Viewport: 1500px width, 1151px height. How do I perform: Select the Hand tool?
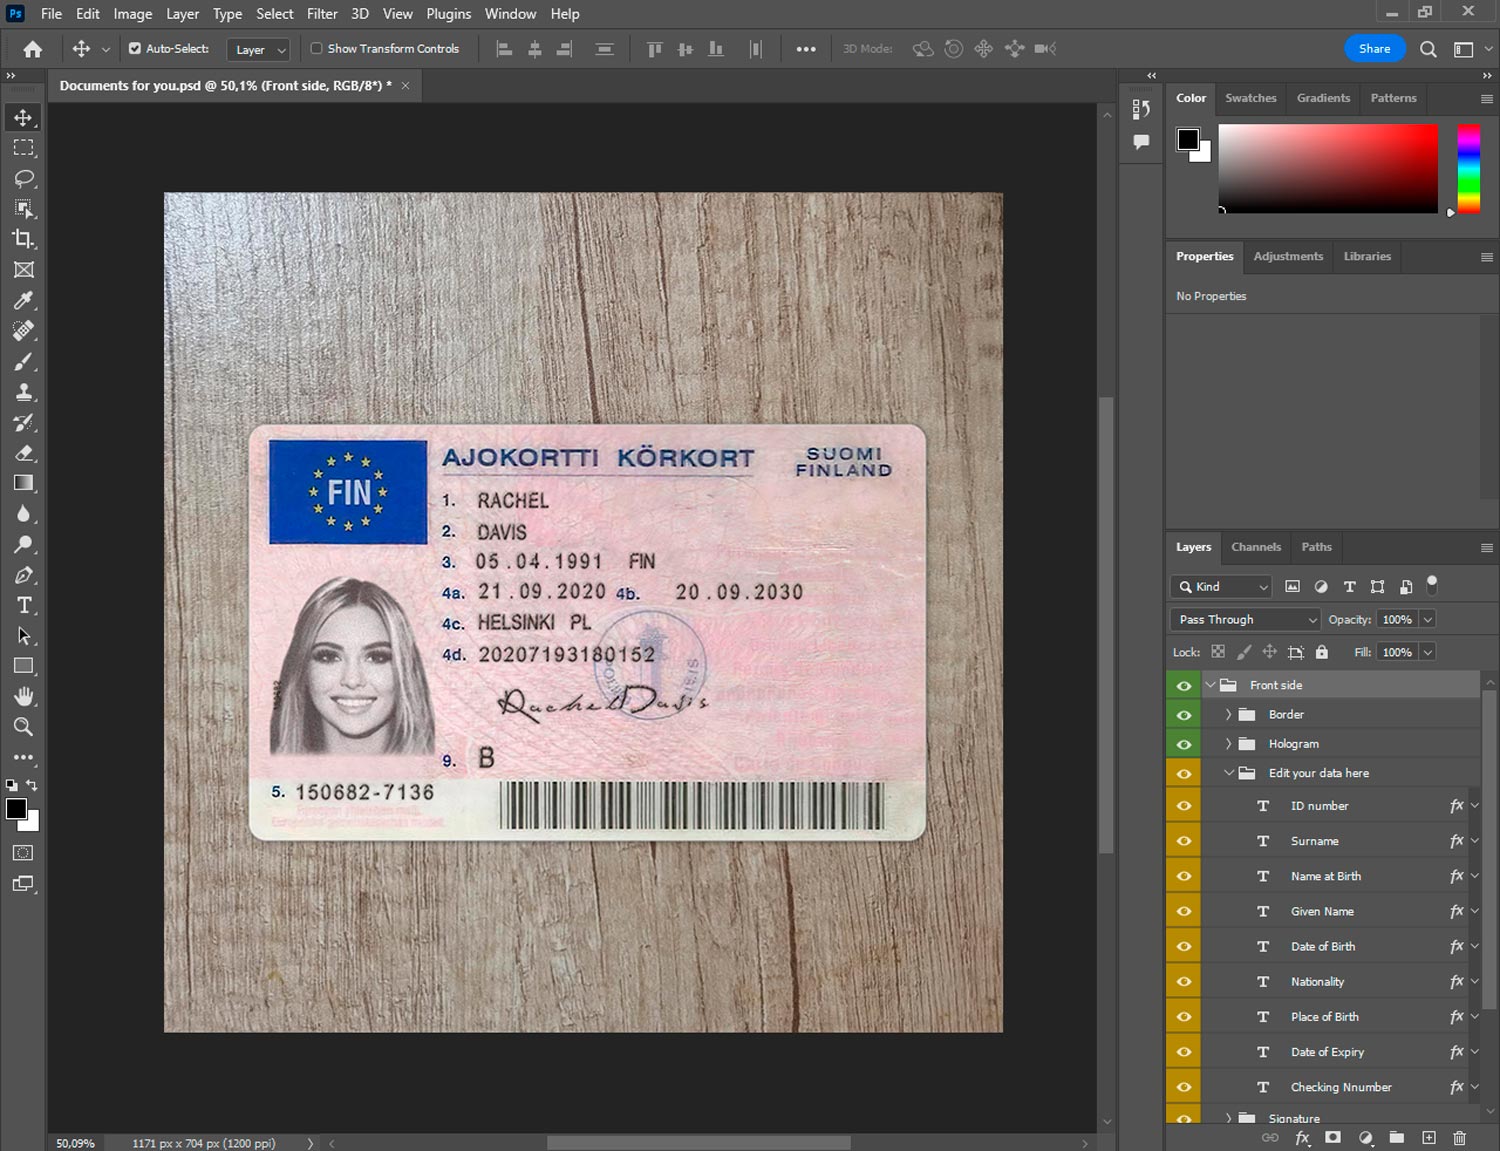[23, 696]
